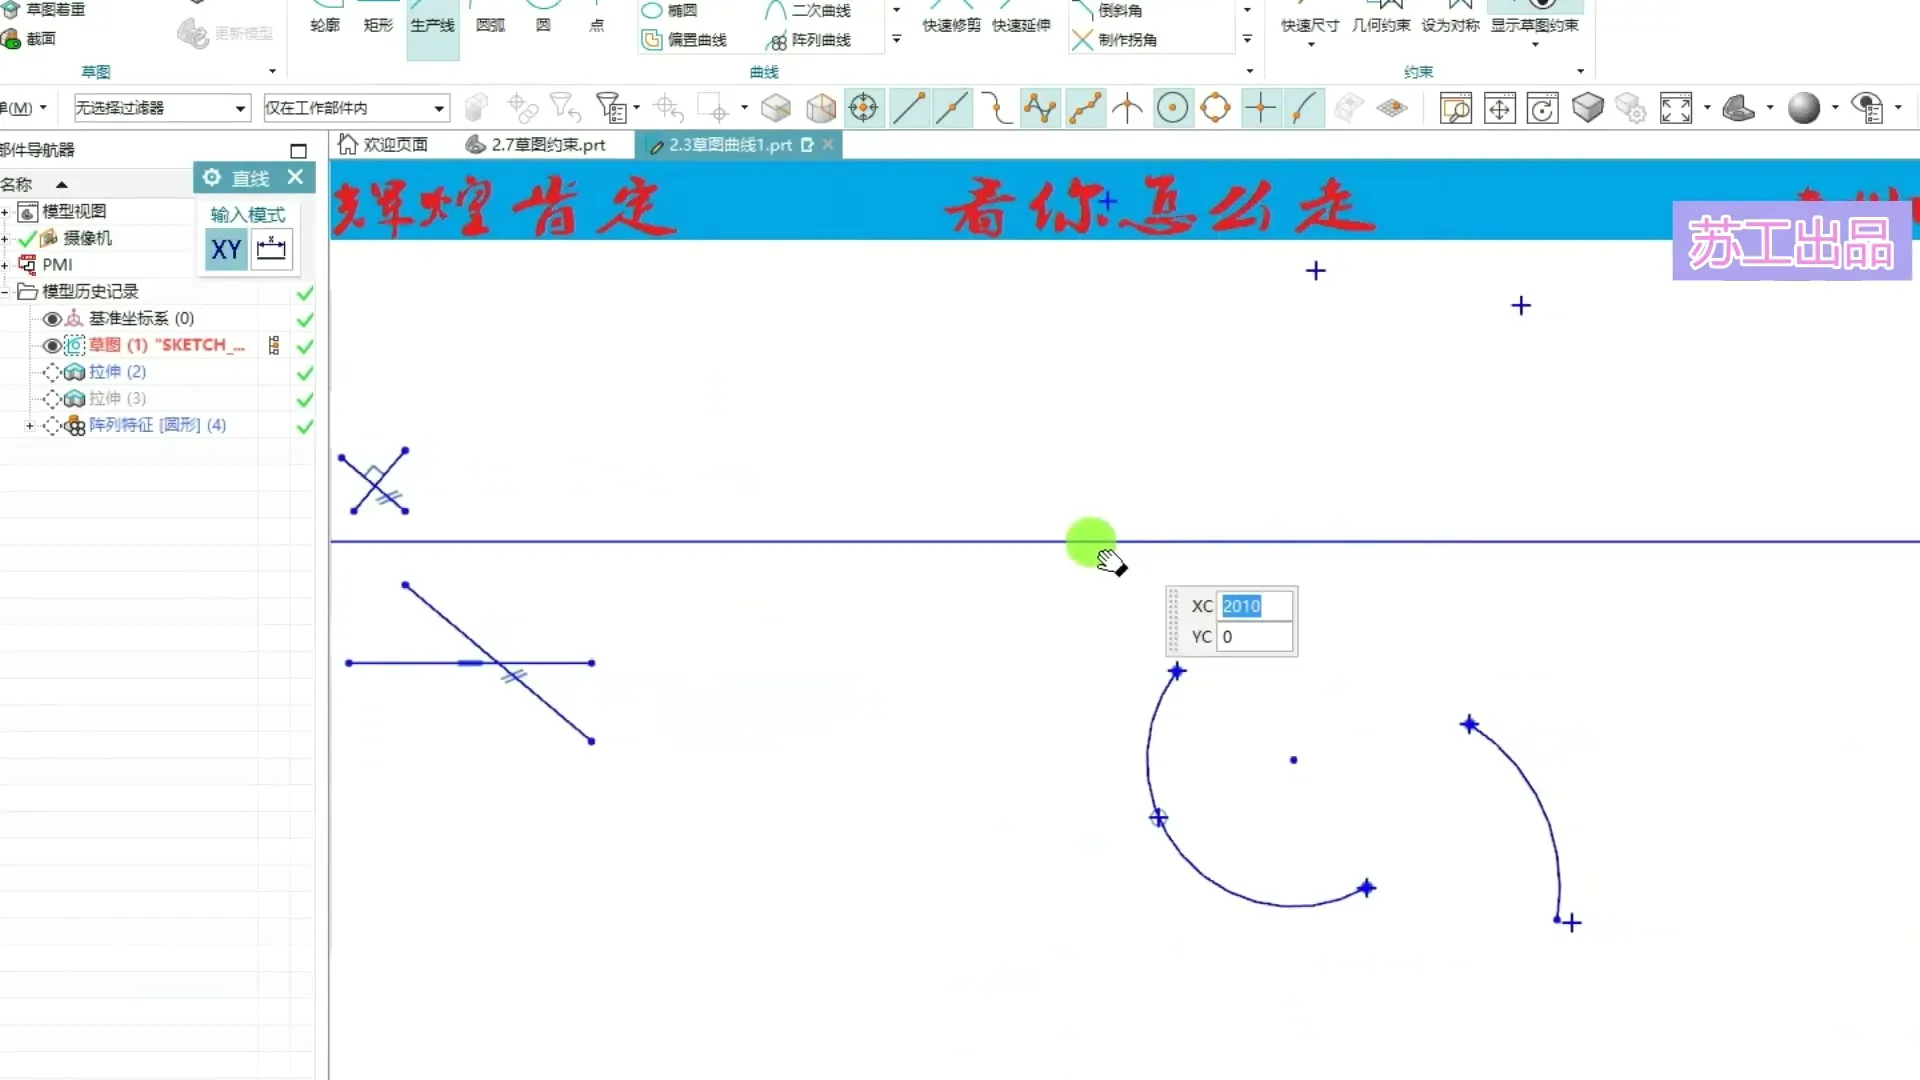Toggle quadrant point snap icon
This screenshot has height=1080, width=1920.
1215,108
